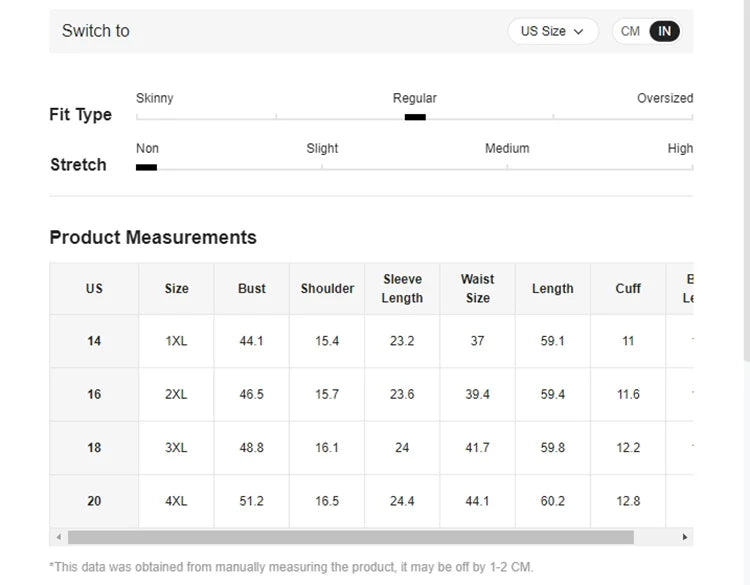Click the left scroll arrow of table
The image size is (750, 585).
(57, 537)
